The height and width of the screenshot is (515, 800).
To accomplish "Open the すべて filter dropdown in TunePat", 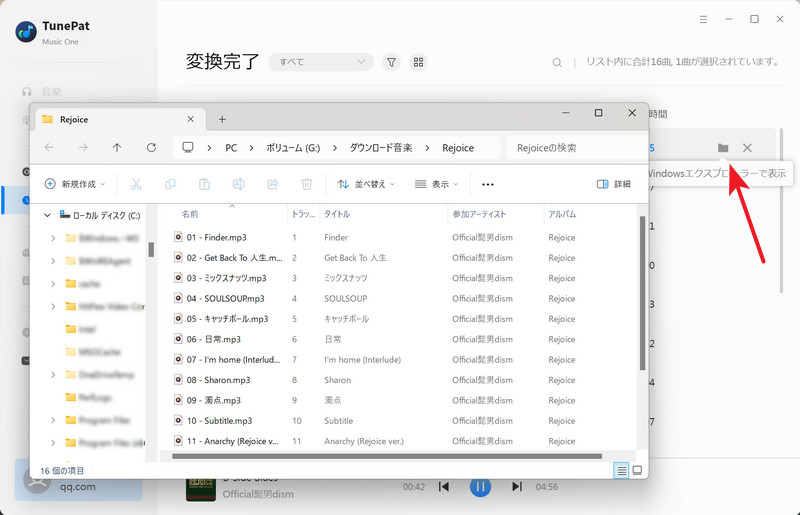I will (x=321, y=62).
